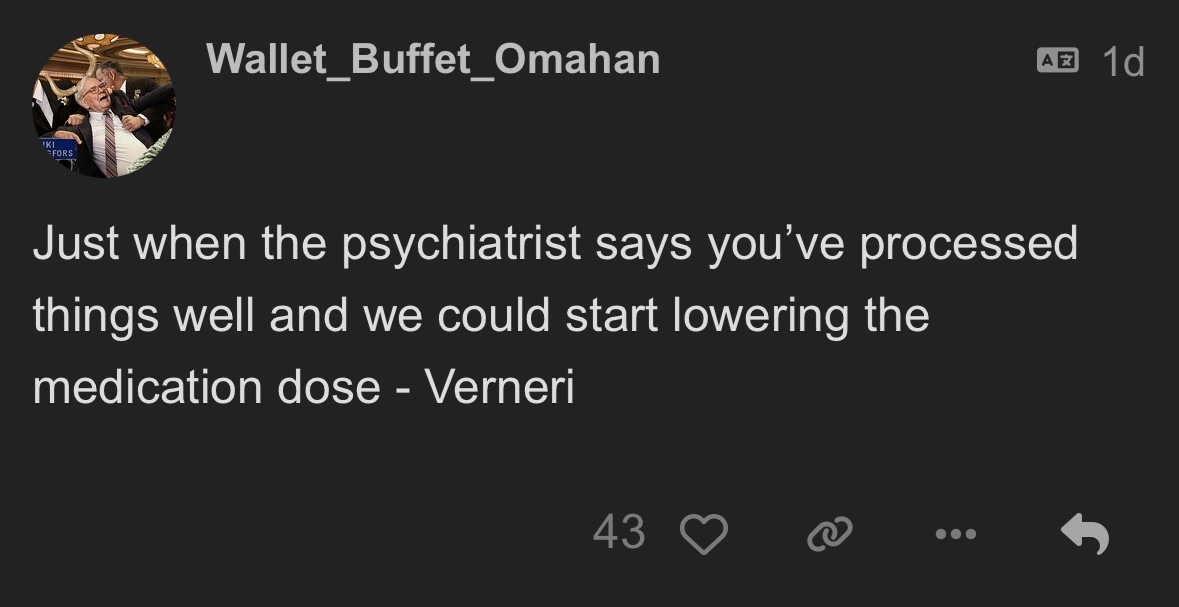Click the word "things" in the post
This screenshot has height=607, width=1179.
[x=95, y=316]
